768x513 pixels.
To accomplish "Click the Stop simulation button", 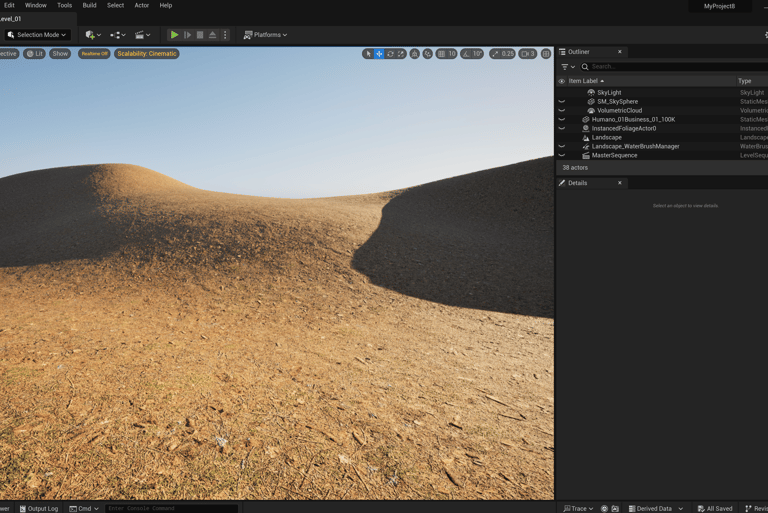I will 200,35.
